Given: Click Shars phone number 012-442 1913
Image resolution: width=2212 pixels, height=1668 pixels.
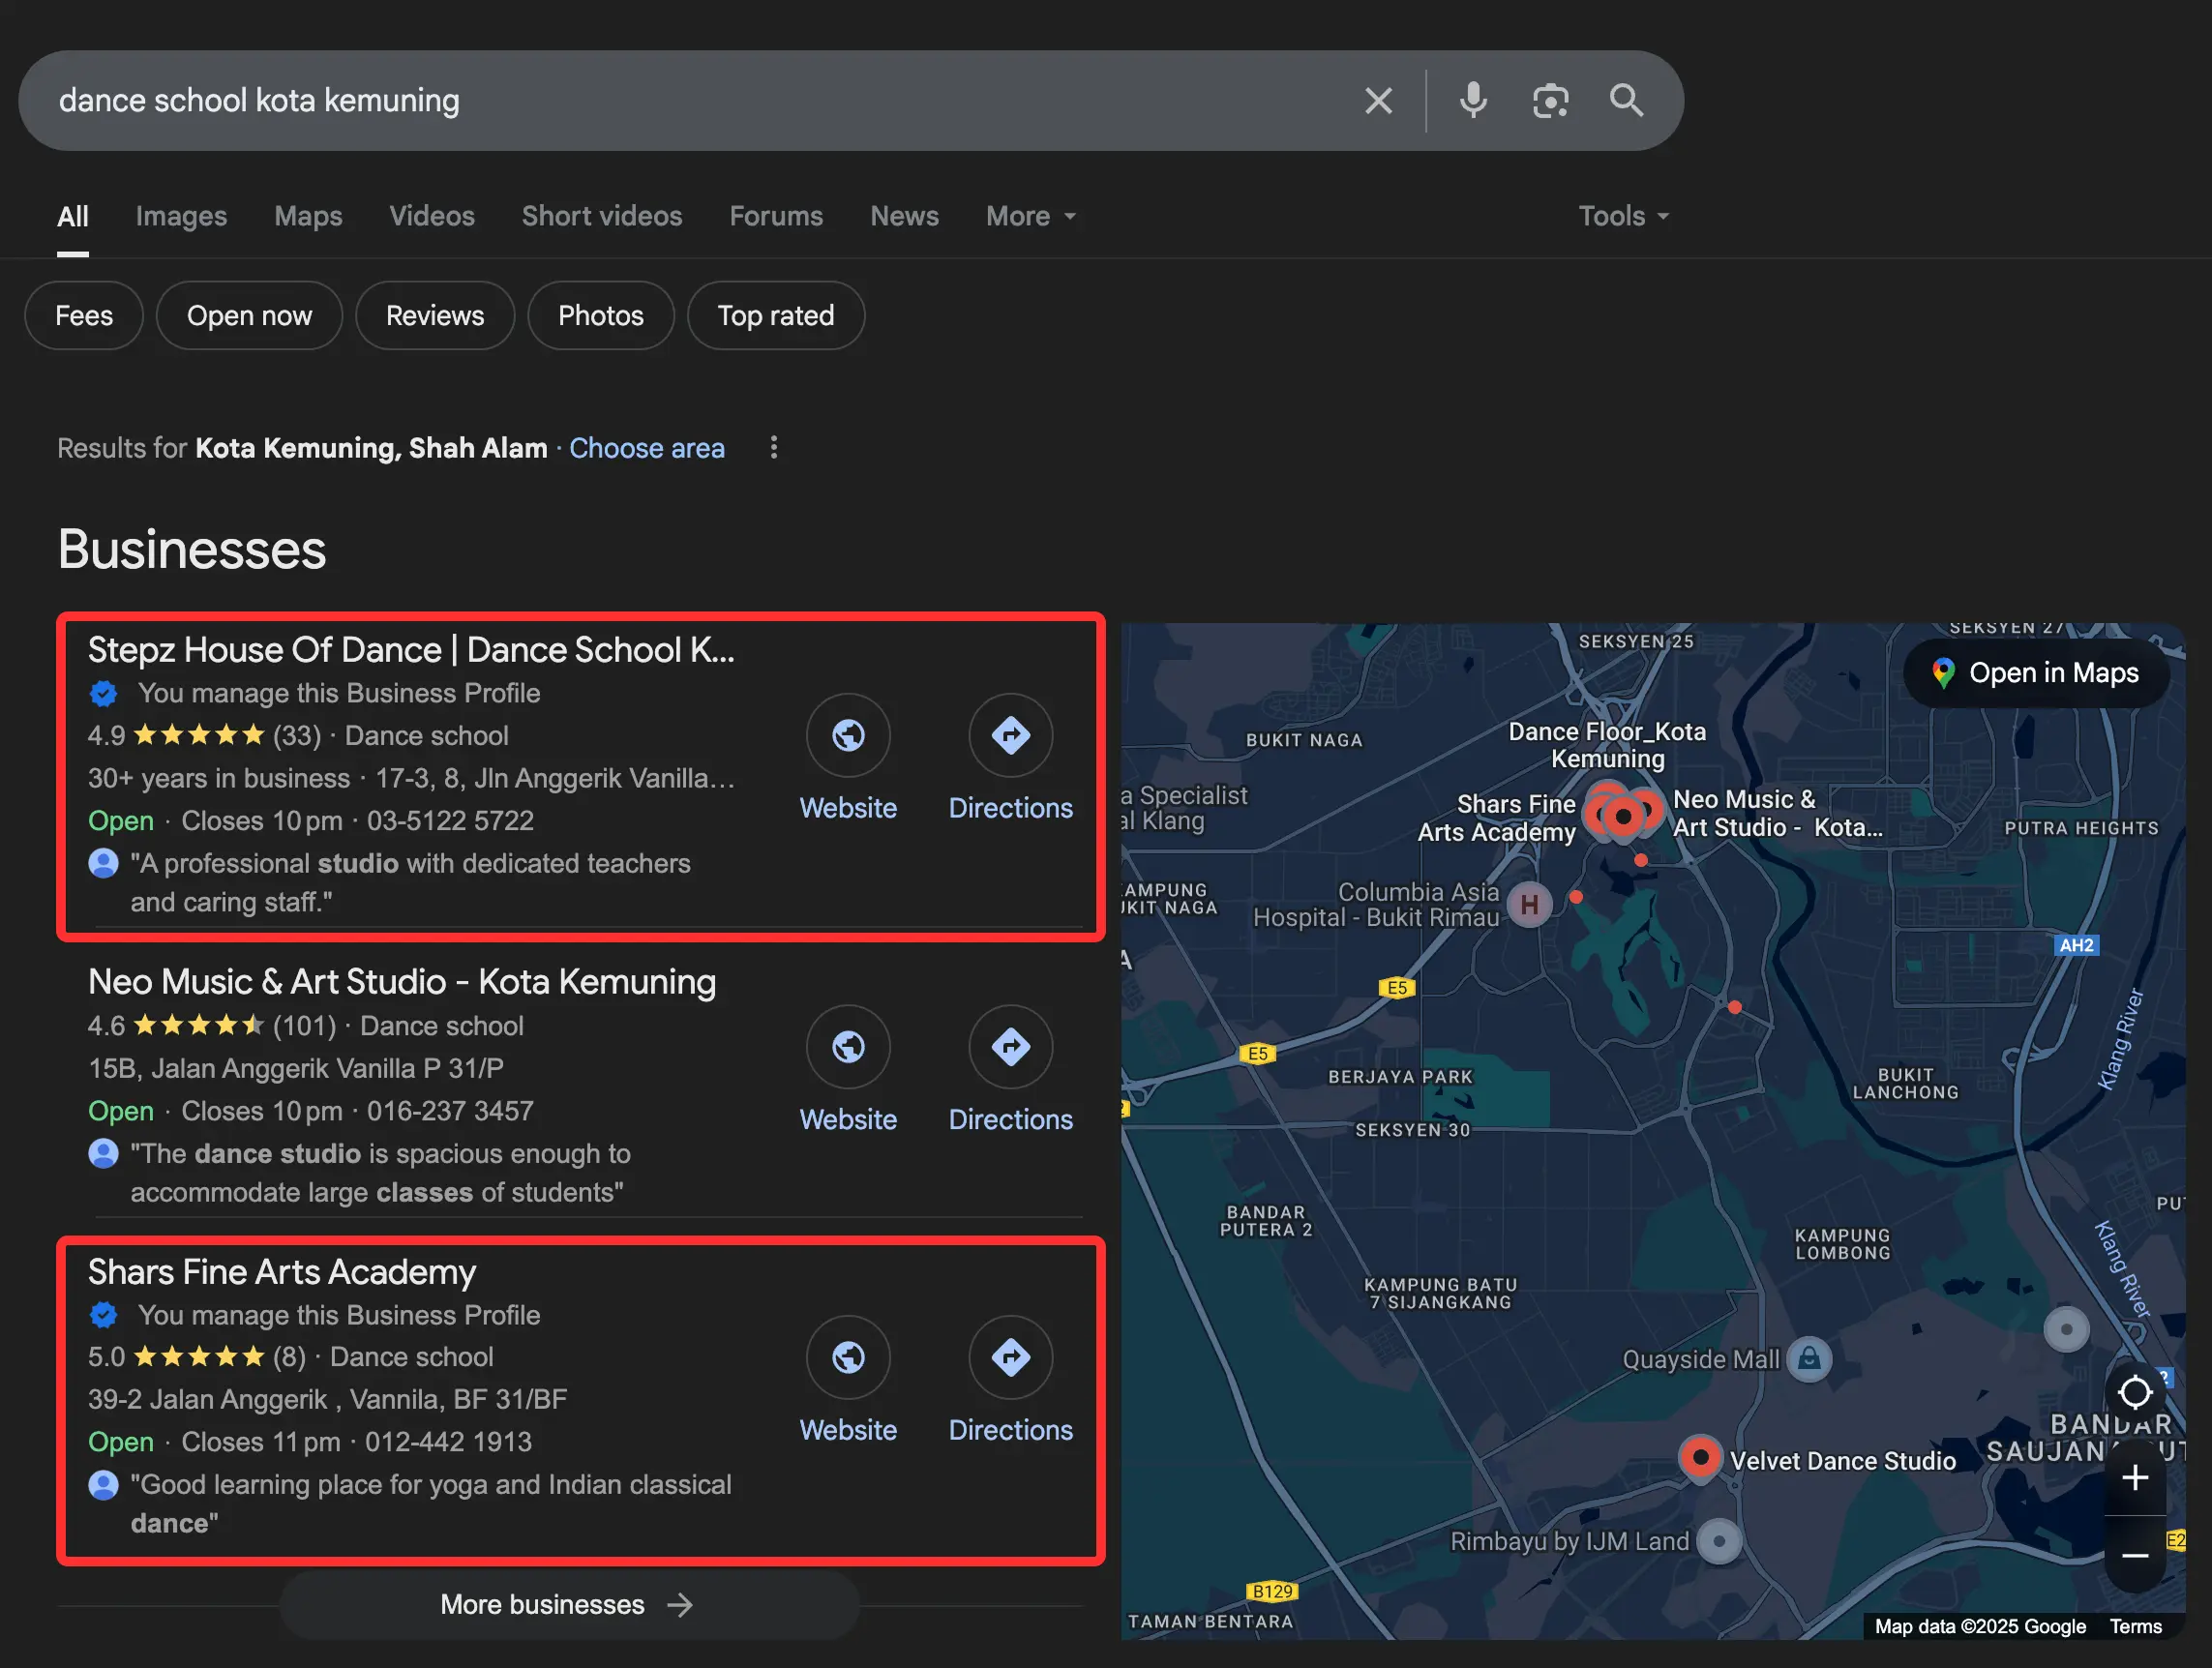Looking at the screenshot, I should point(447,1442).
